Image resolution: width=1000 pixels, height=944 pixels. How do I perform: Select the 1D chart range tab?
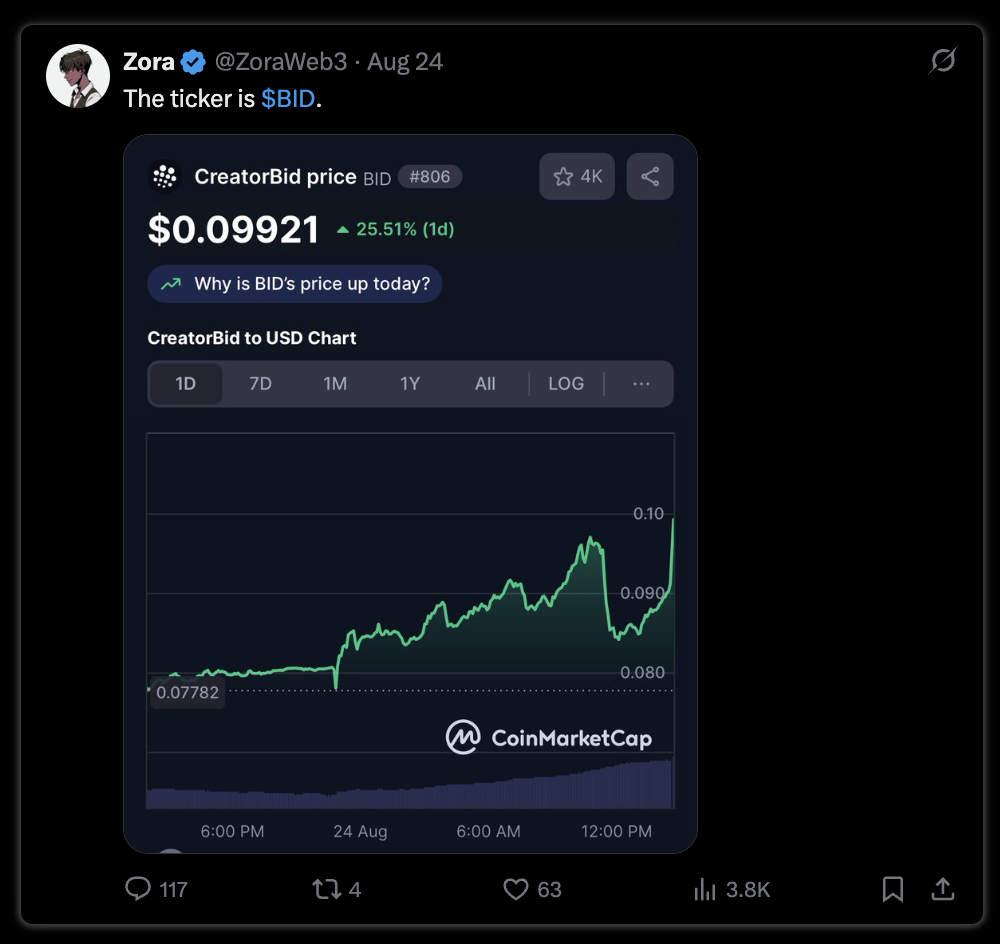point(186,384)
